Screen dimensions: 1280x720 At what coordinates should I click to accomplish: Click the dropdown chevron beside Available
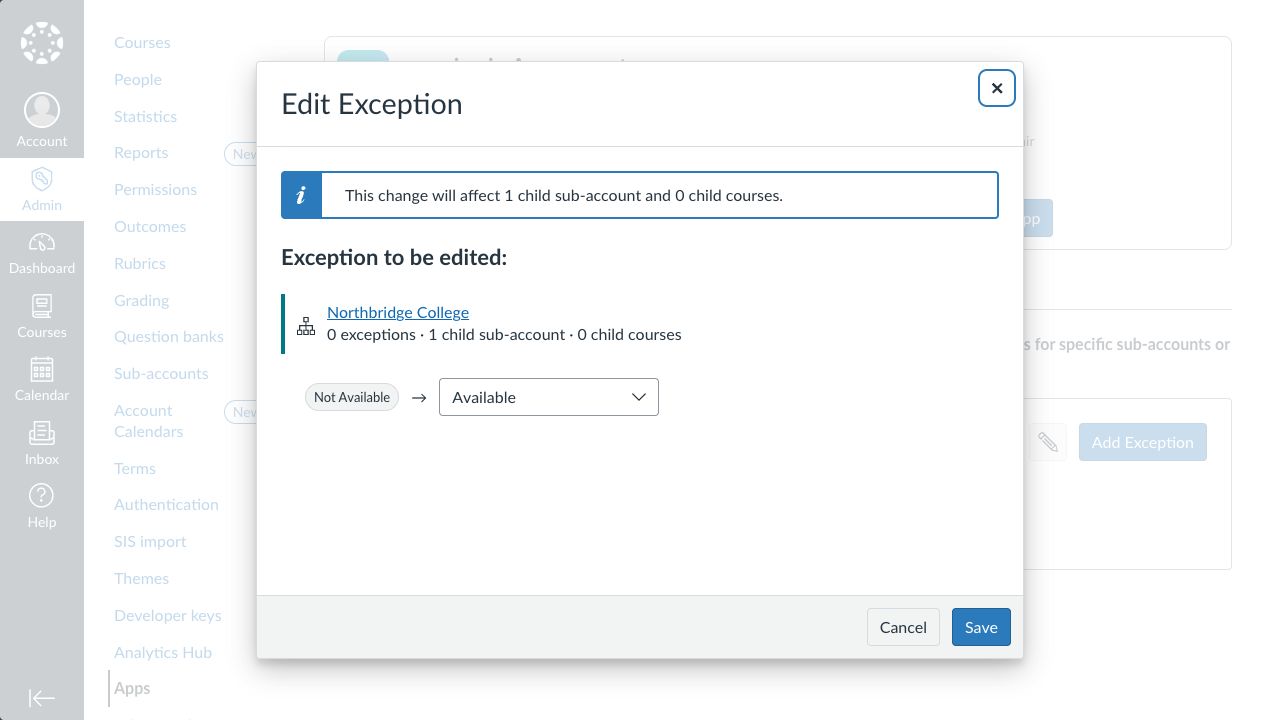coord(639,397)
